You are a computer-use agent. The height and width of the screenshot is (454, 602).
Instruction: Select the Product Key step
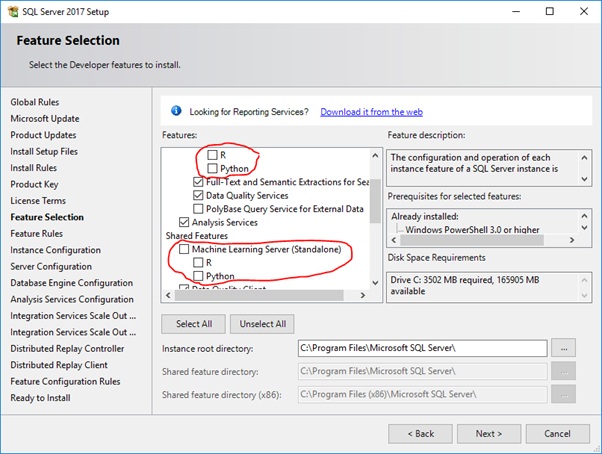[34, 184]
